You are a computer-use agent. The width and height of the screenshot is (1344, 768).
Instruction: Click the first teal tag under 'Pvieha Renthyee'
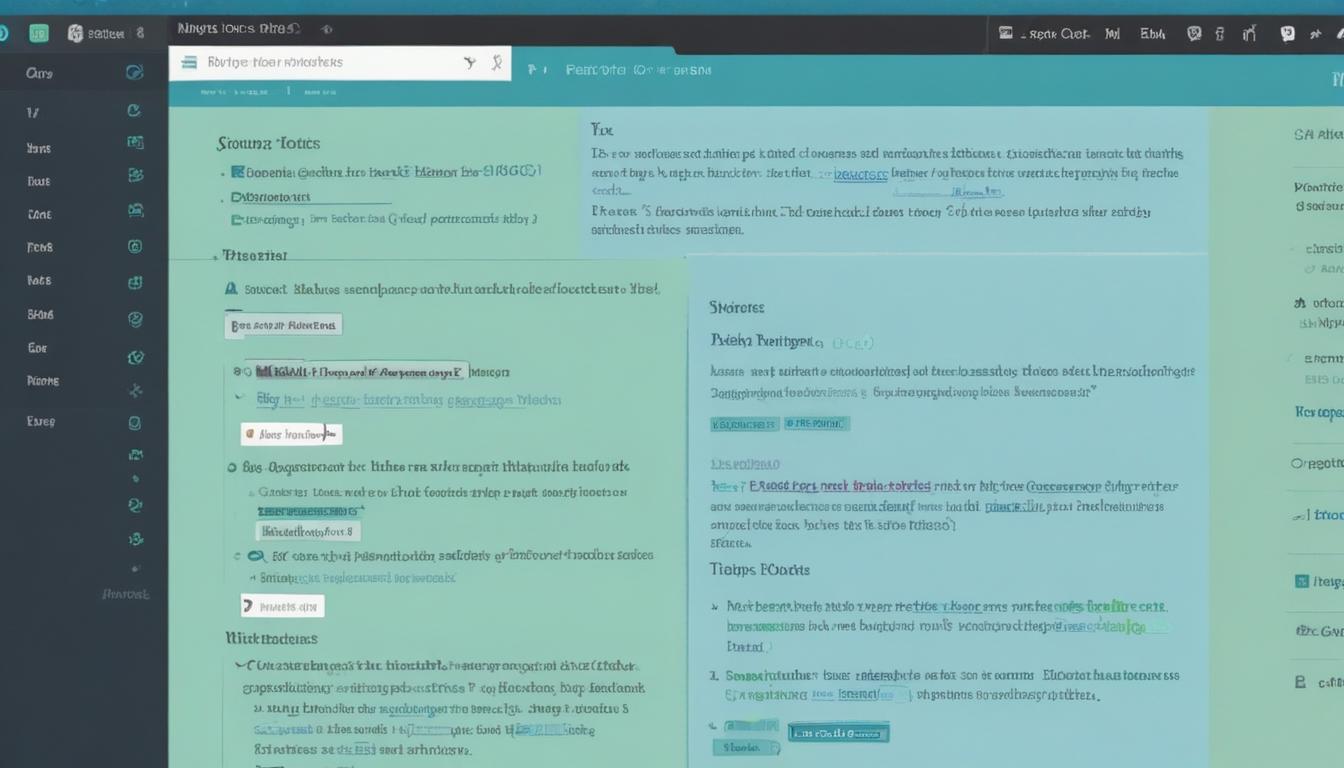pos(744,424)
